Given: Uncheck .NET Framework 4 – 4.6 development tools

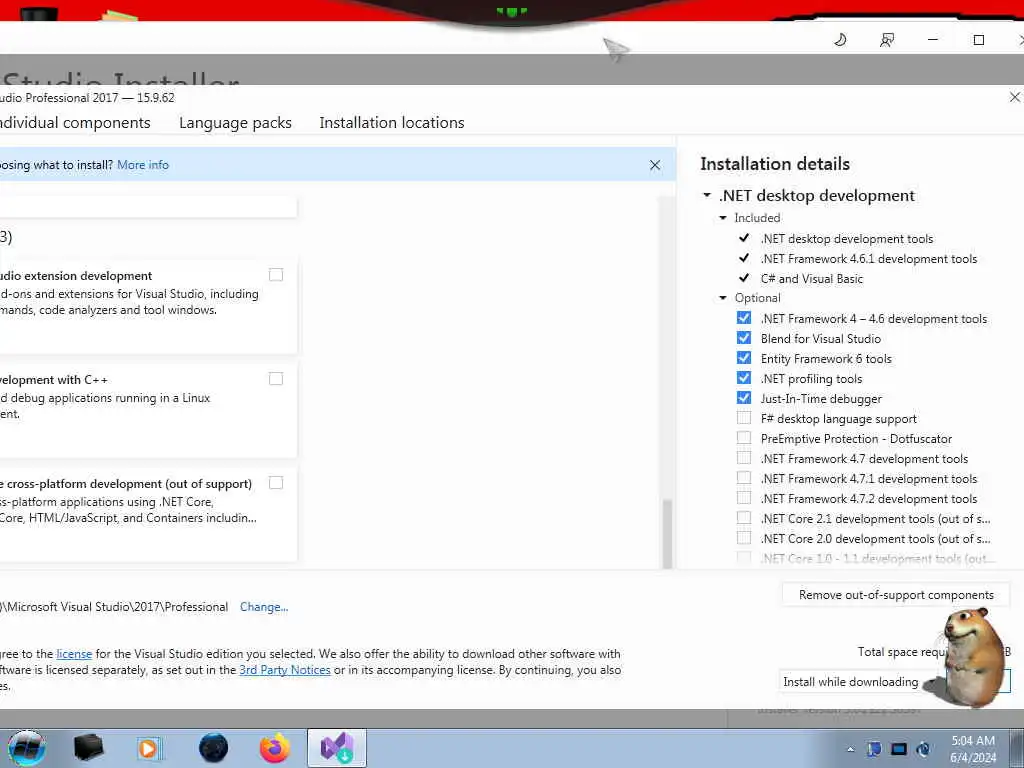Looking at the screenshot, I should point(744,318).
